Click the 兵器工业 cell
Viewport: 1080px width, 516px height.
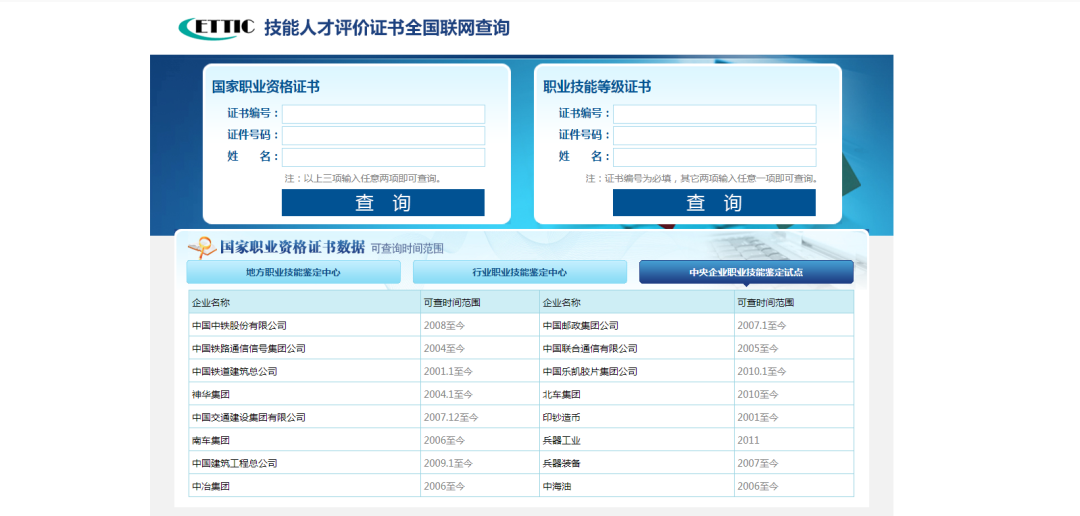(x=637, y=440)
